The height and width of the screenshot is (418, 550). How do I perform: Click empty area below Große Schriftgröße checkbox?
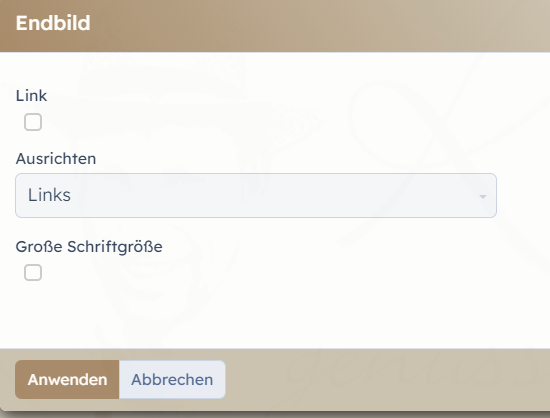(246, 316)
